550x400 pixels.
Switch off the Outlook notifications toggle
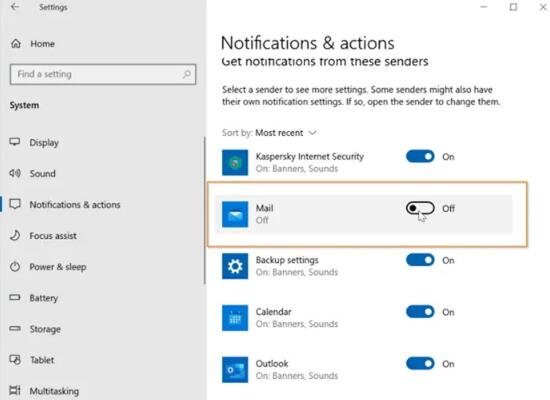pyautogui.click(x=420, y=364)
